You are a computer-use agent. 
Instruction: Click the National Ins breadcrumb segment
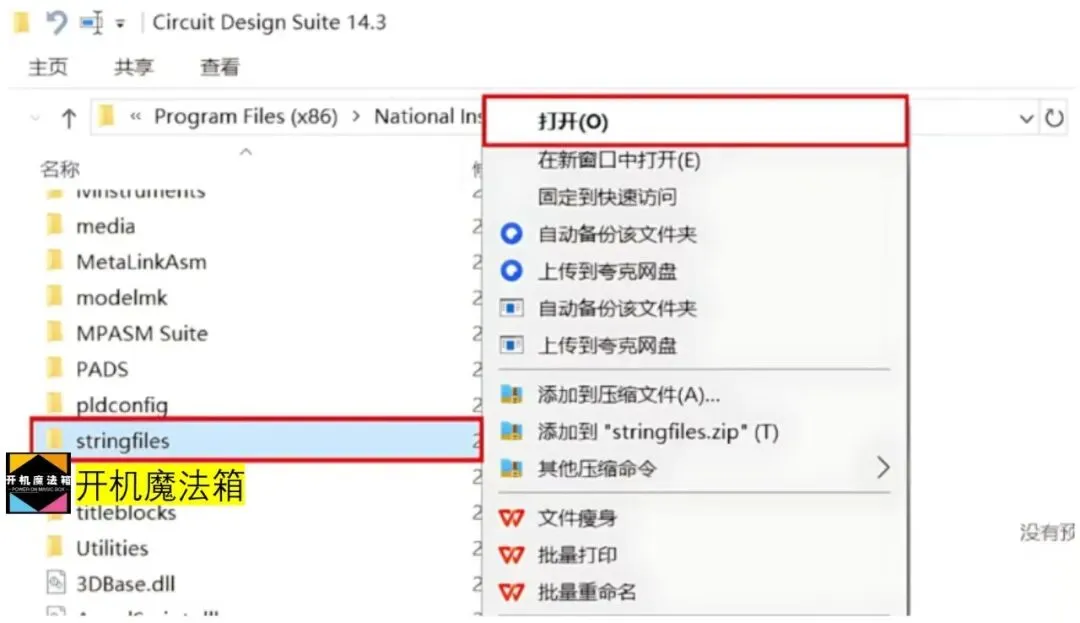428,116
